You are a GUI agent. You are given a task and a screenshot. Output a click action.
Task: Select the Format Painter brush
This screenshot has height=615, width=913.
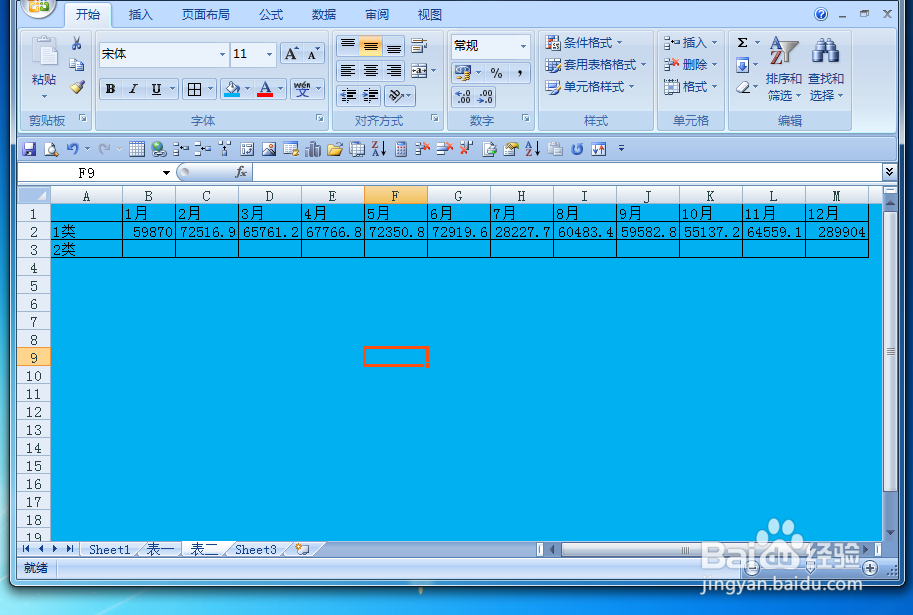(x=76, y=87)
